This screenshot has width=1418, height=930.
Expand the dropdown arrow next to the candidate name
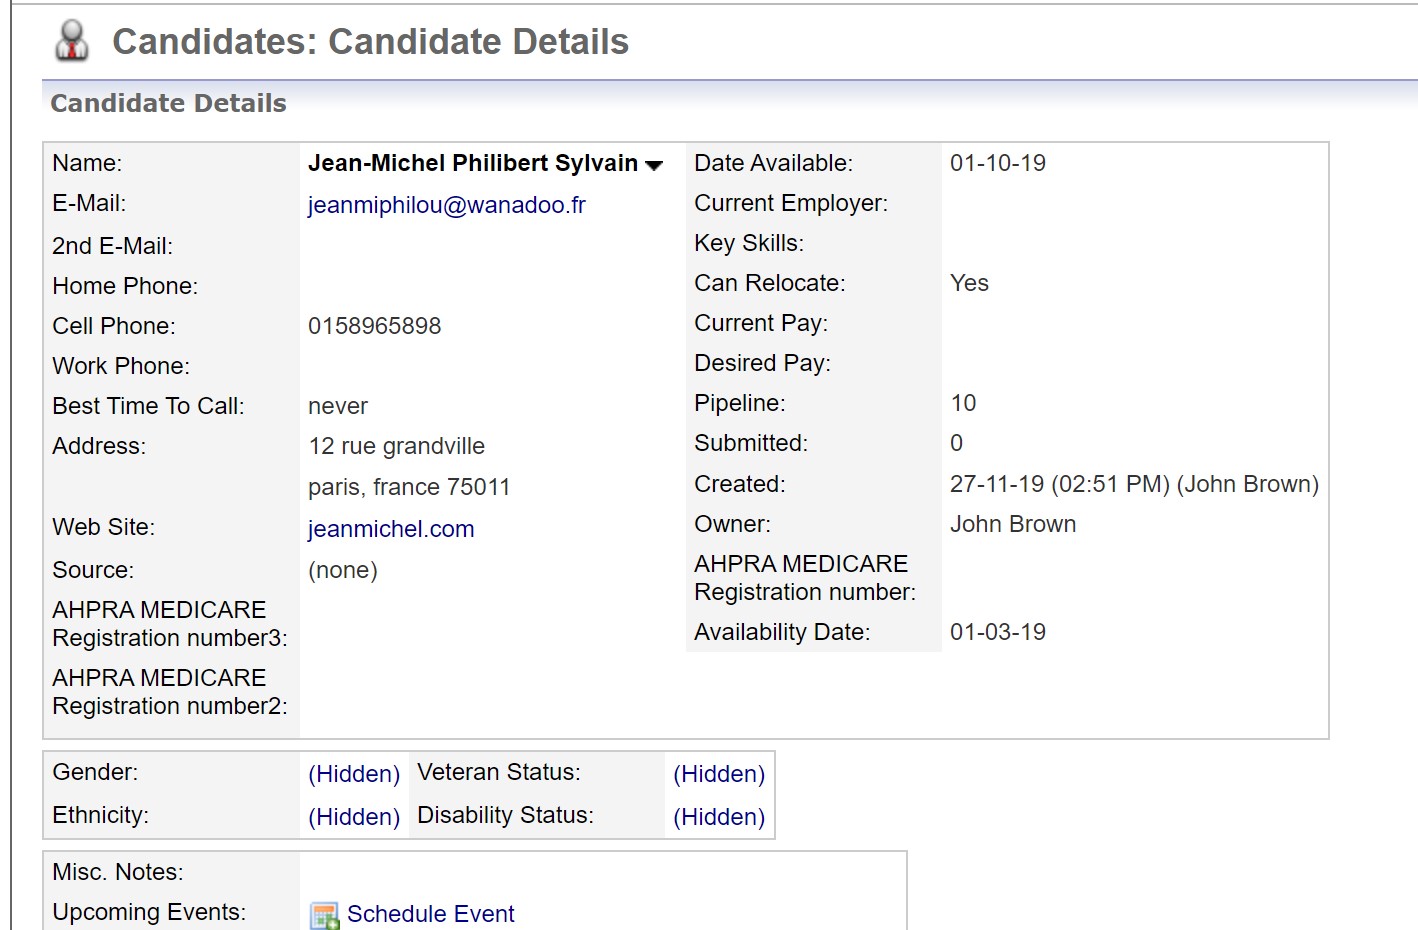[654, 165]
